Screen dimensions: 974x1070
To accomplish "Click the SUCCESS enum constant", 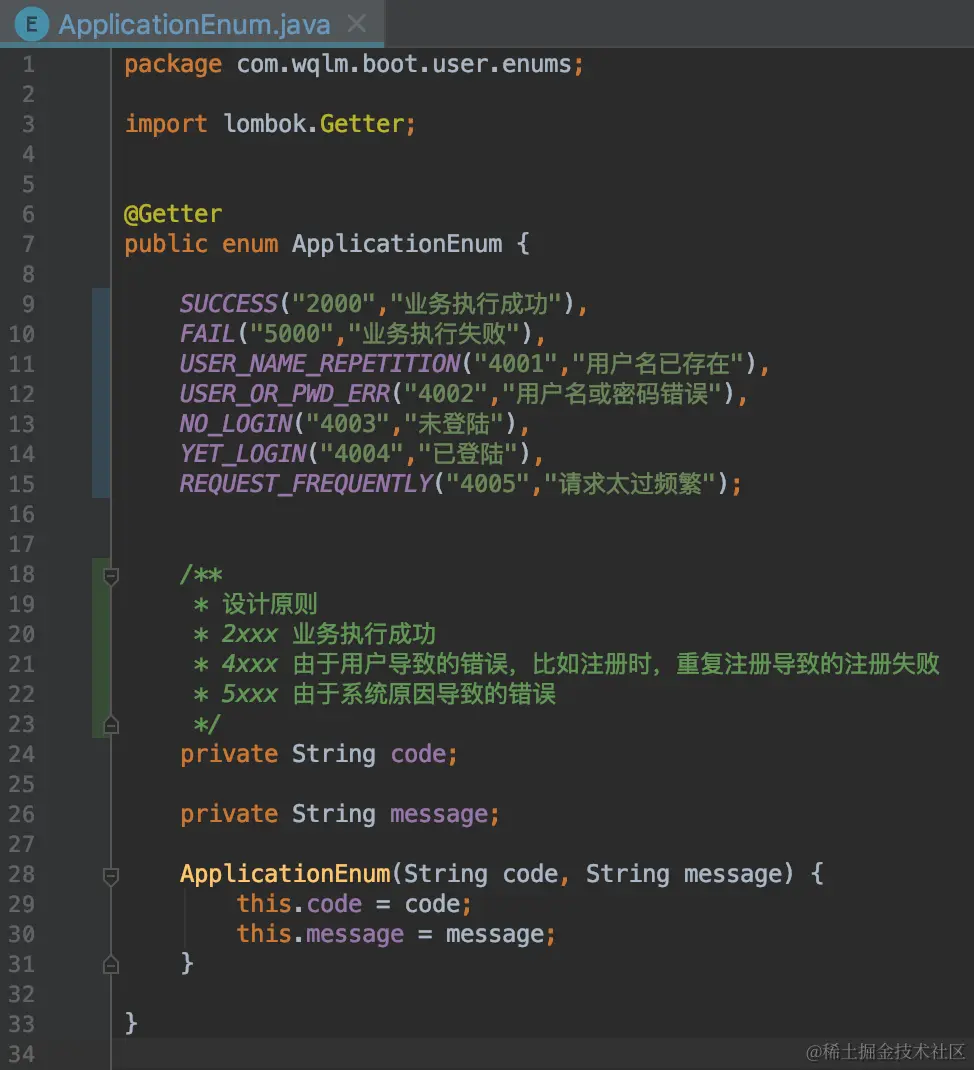I will point(229,304).
